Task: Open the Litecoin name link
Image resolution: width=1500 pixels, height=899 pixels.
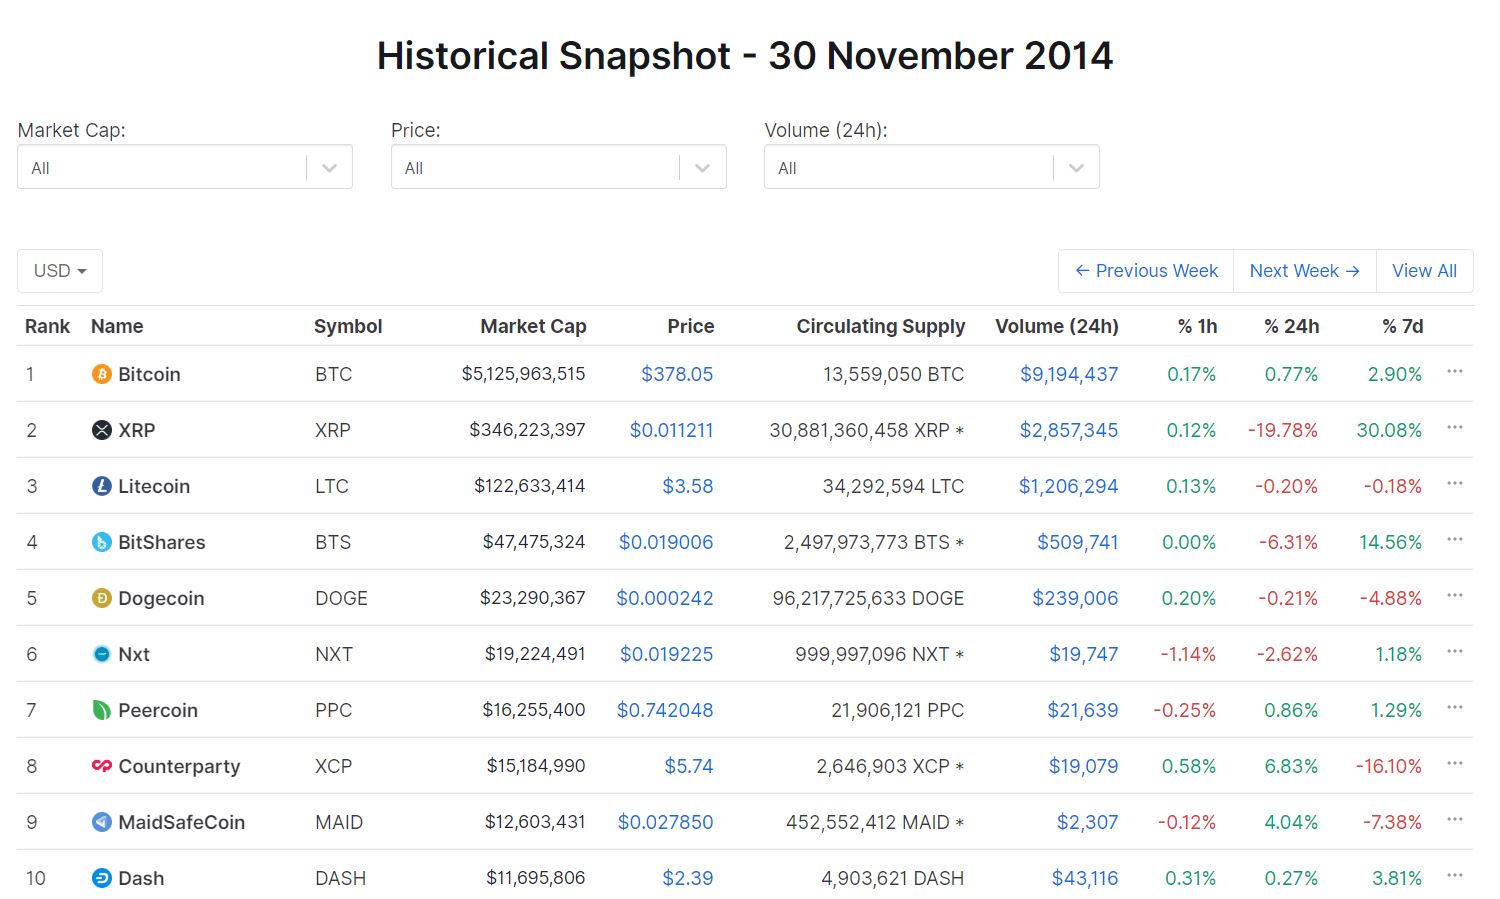Action: tap(154, 486)
